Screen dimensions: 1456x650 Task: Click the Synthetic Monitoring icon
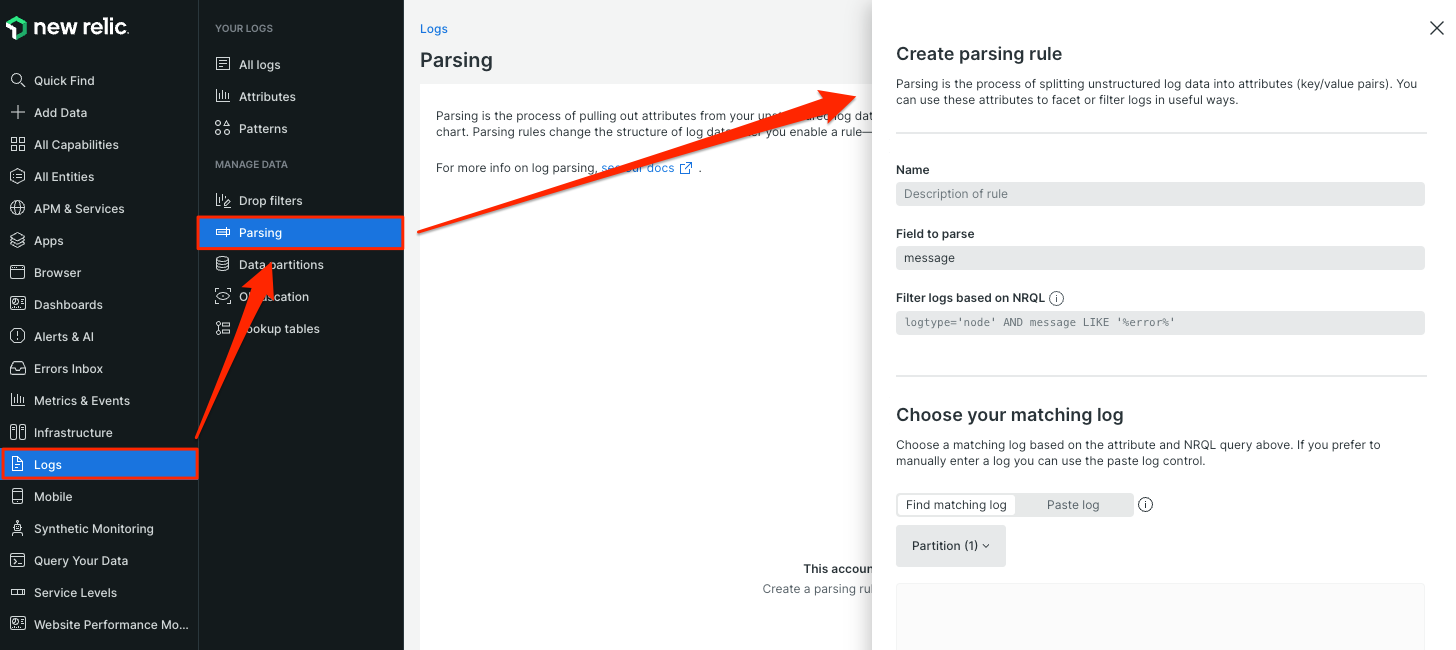point(17,528)
